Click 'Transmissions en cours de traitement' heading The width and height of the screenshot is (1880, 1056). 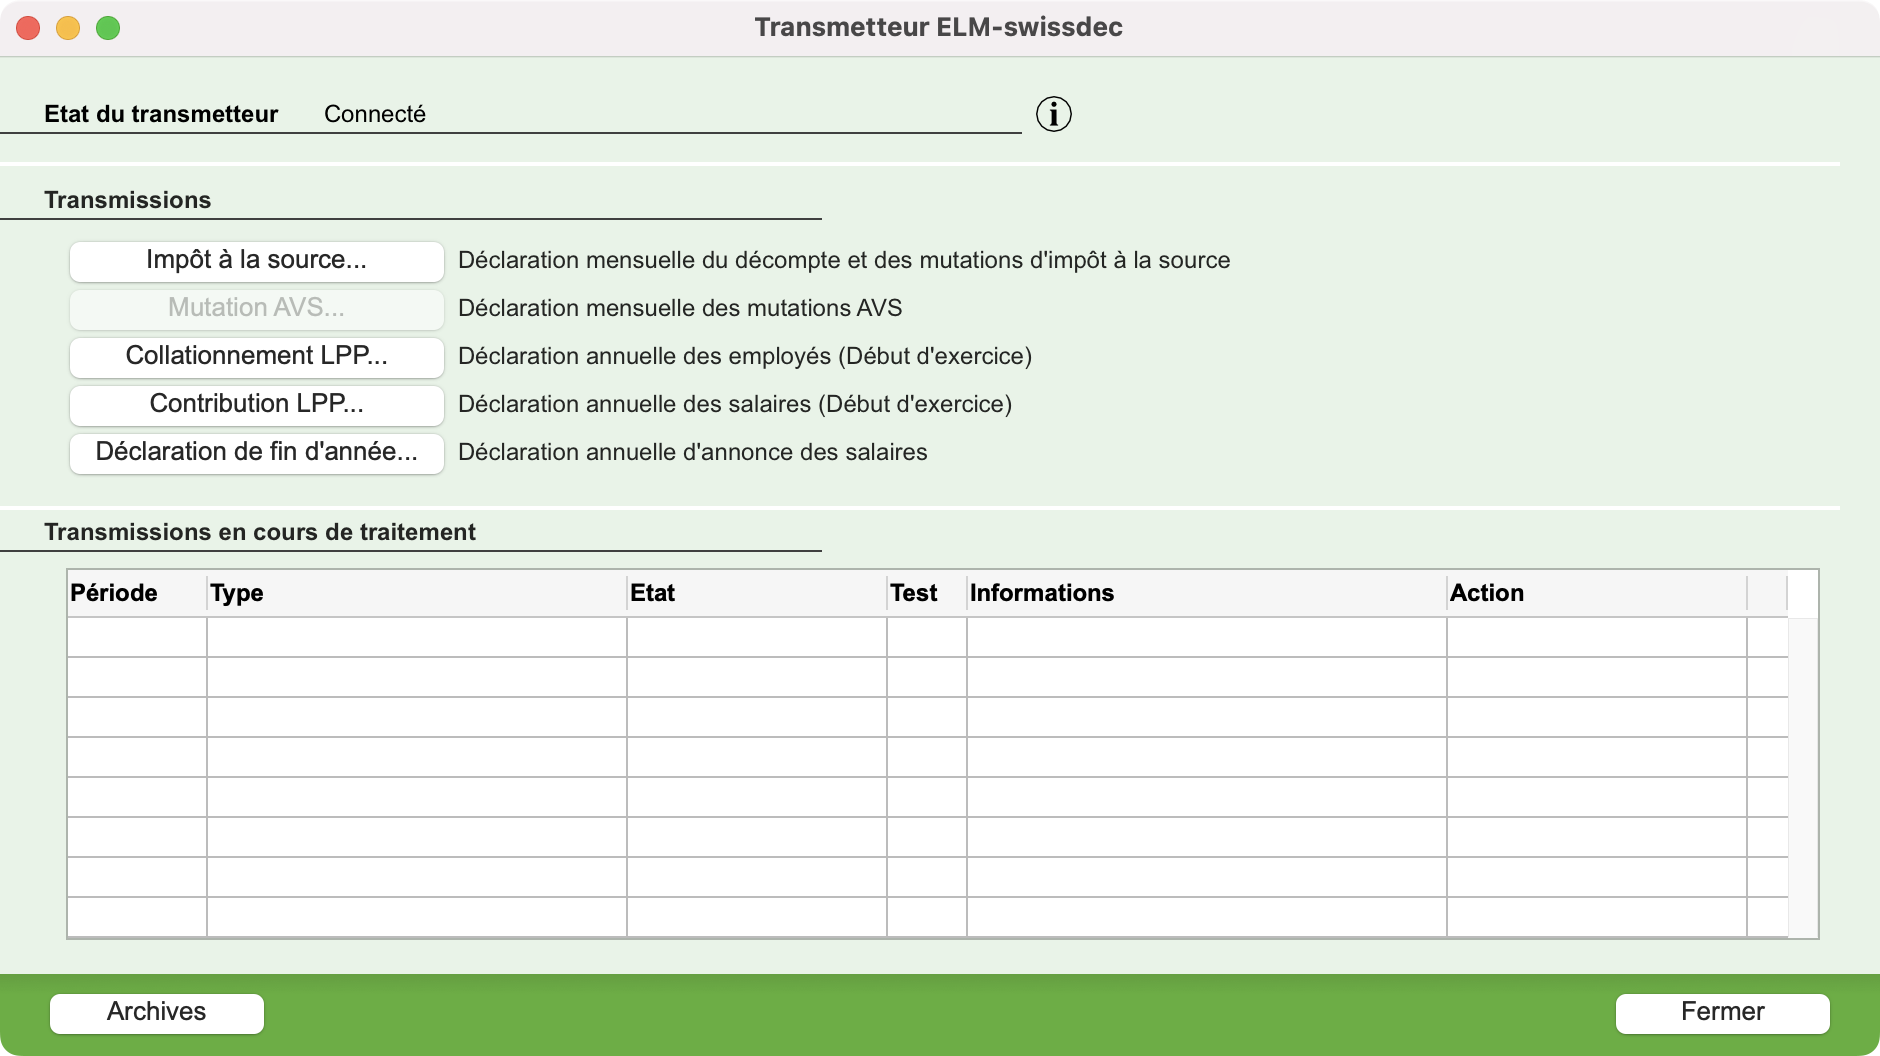point(260,532)
